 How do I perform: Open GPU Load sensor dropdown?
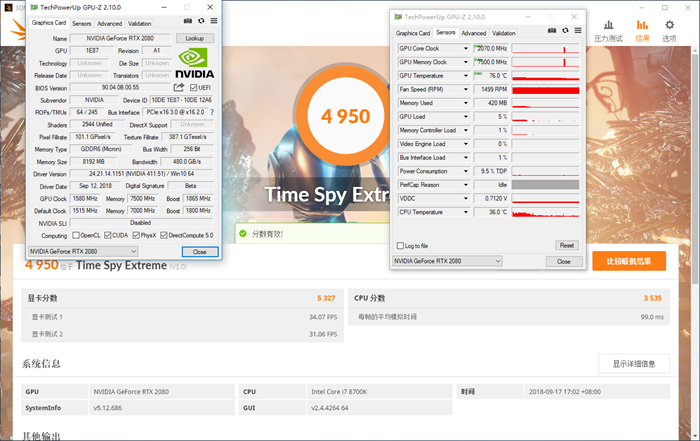point(465,116)
